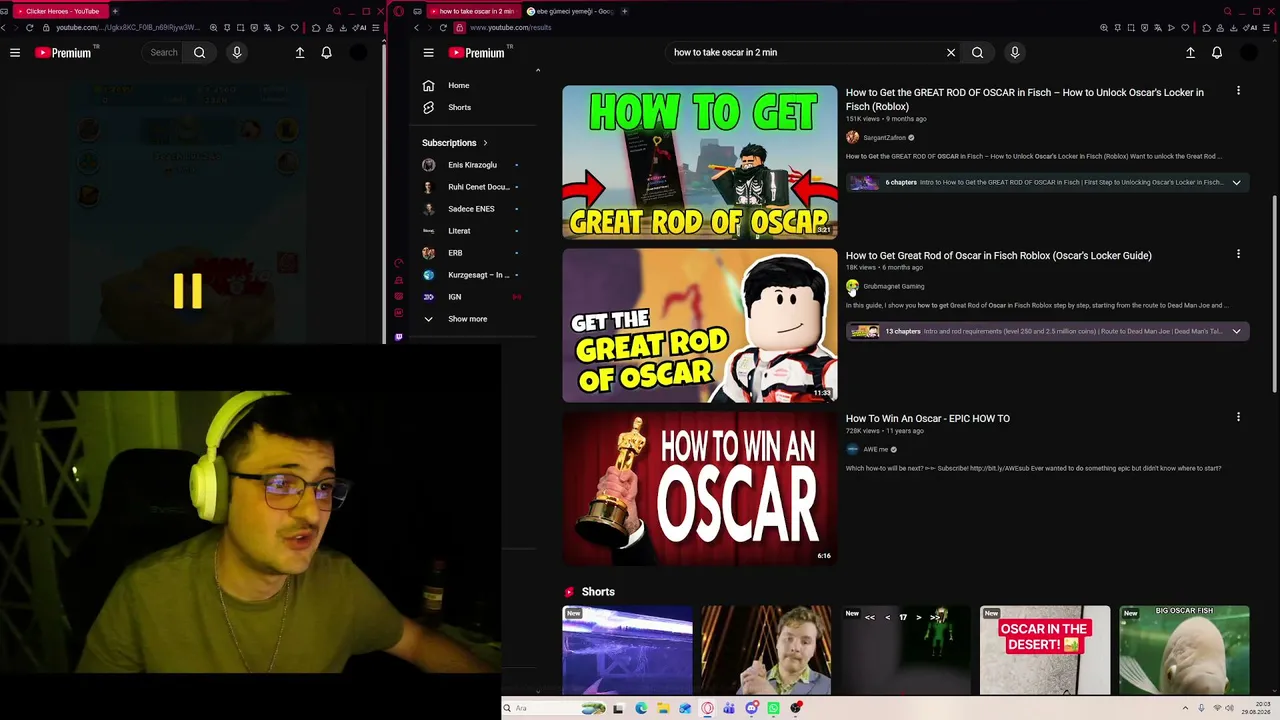Screen dimensions: 1280x720
Task: Open more options for 'How To Win An Oscar' video
Action: coord(1238,417)
